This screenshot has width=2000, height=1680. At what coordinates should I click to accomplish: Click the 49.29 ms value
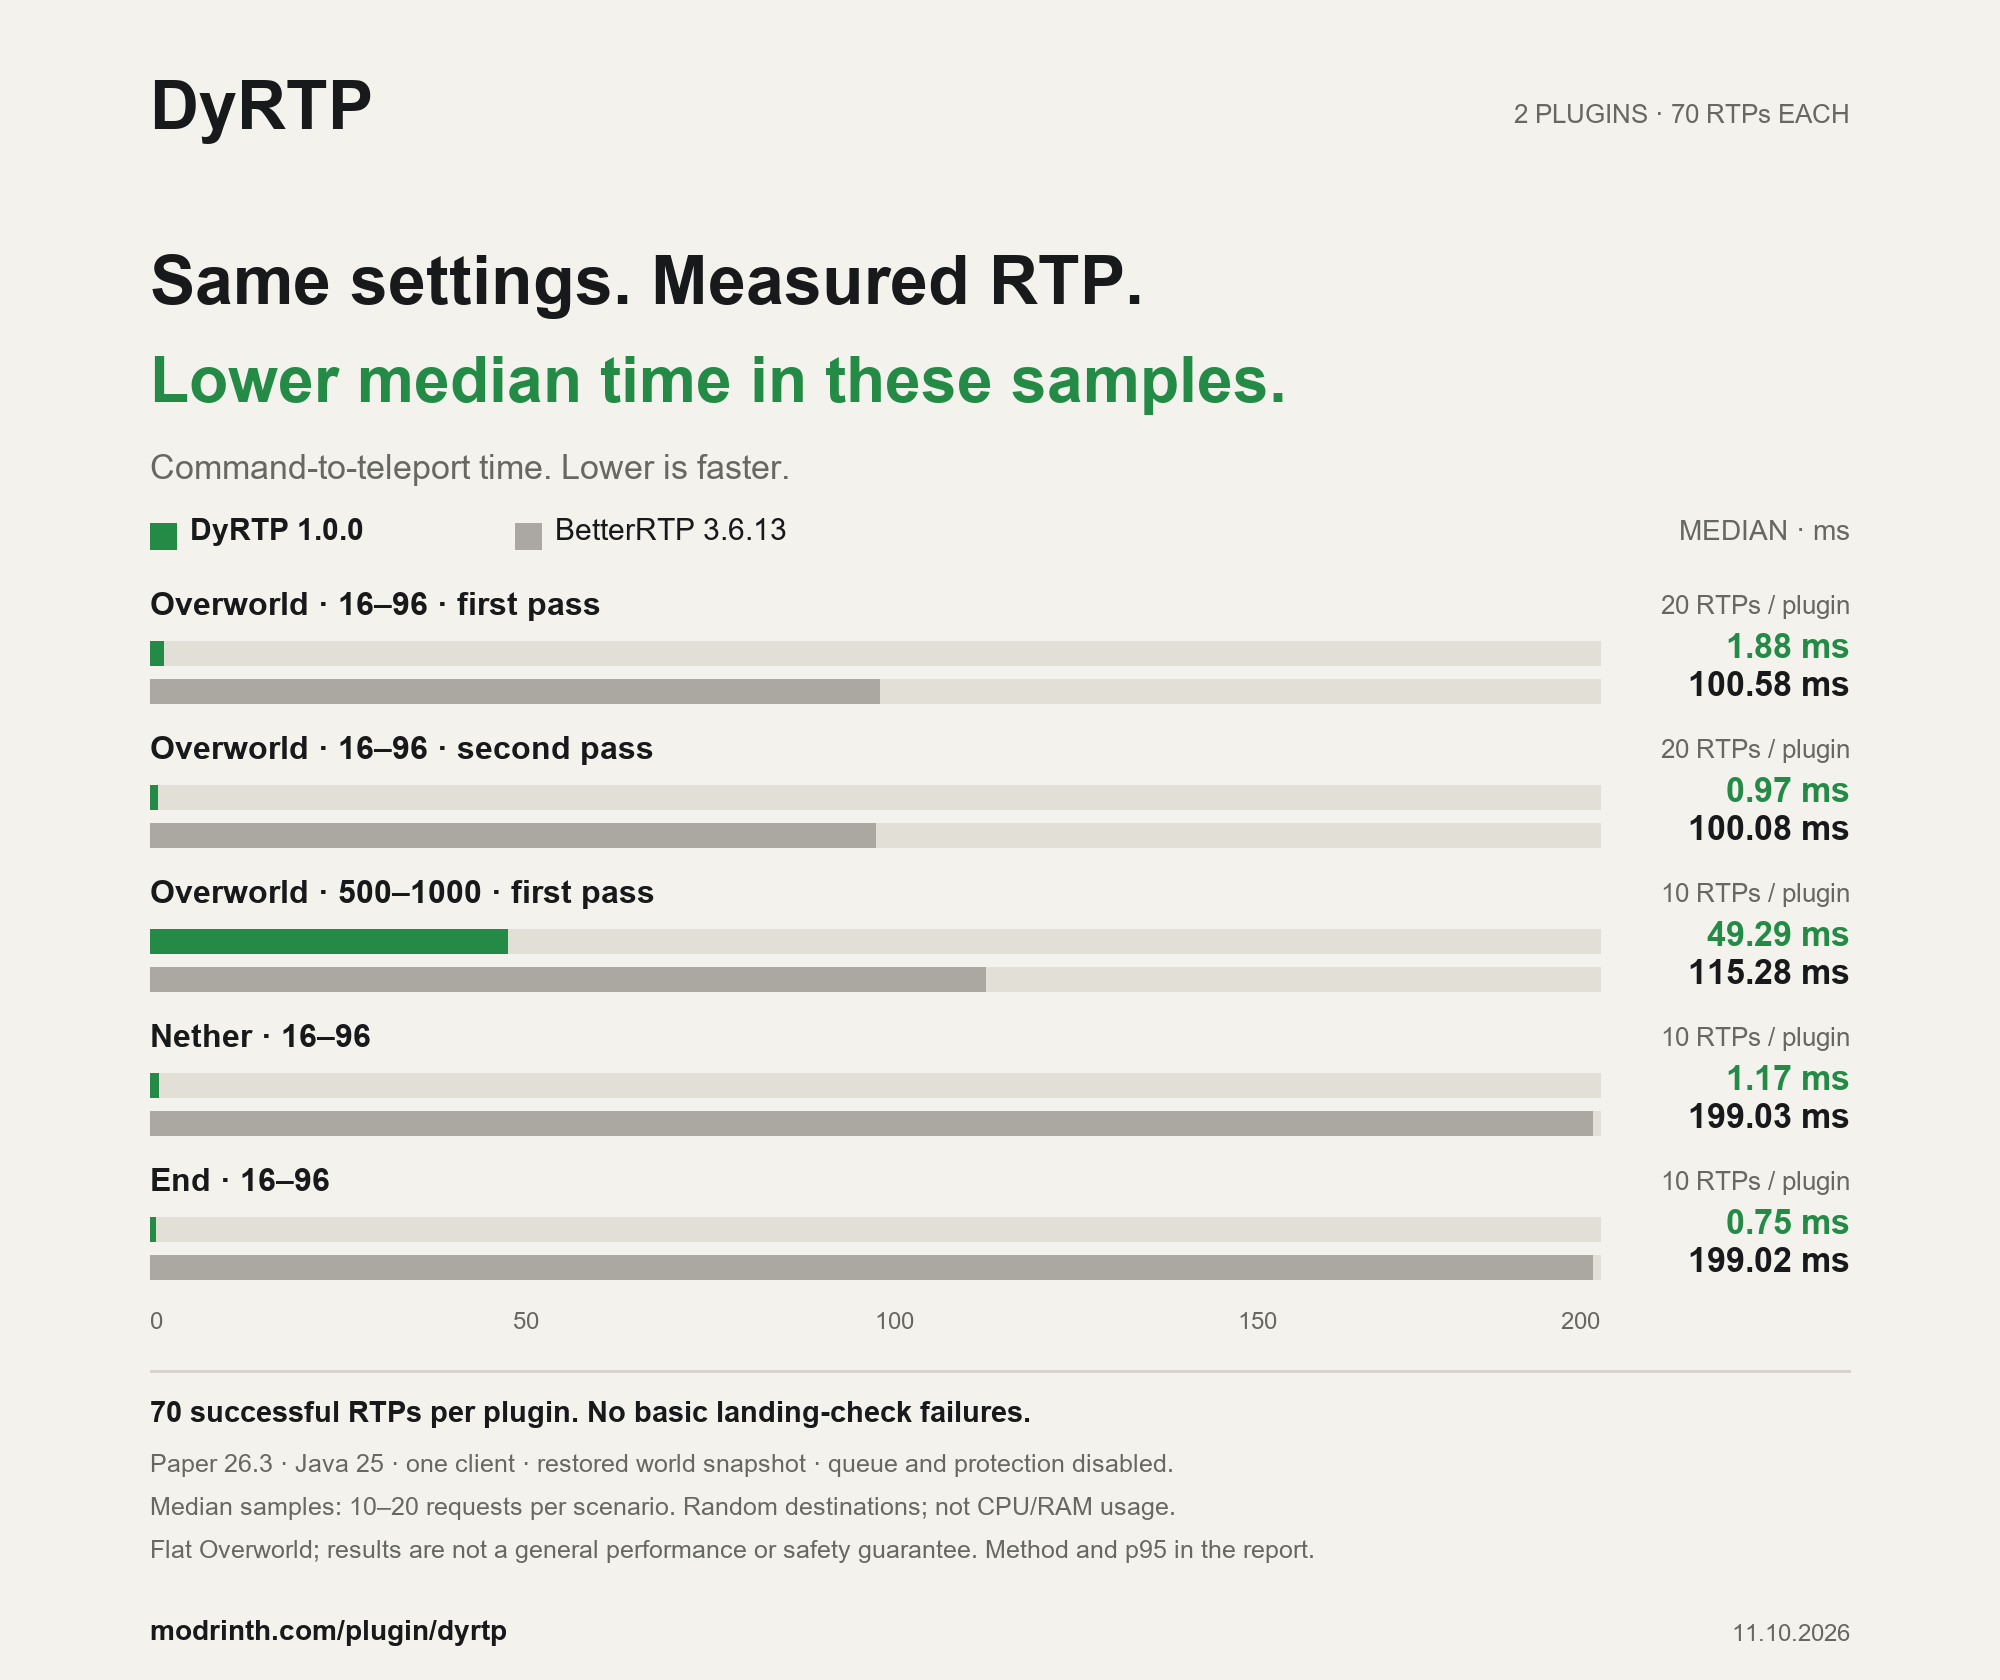[x=1778, y=935]
